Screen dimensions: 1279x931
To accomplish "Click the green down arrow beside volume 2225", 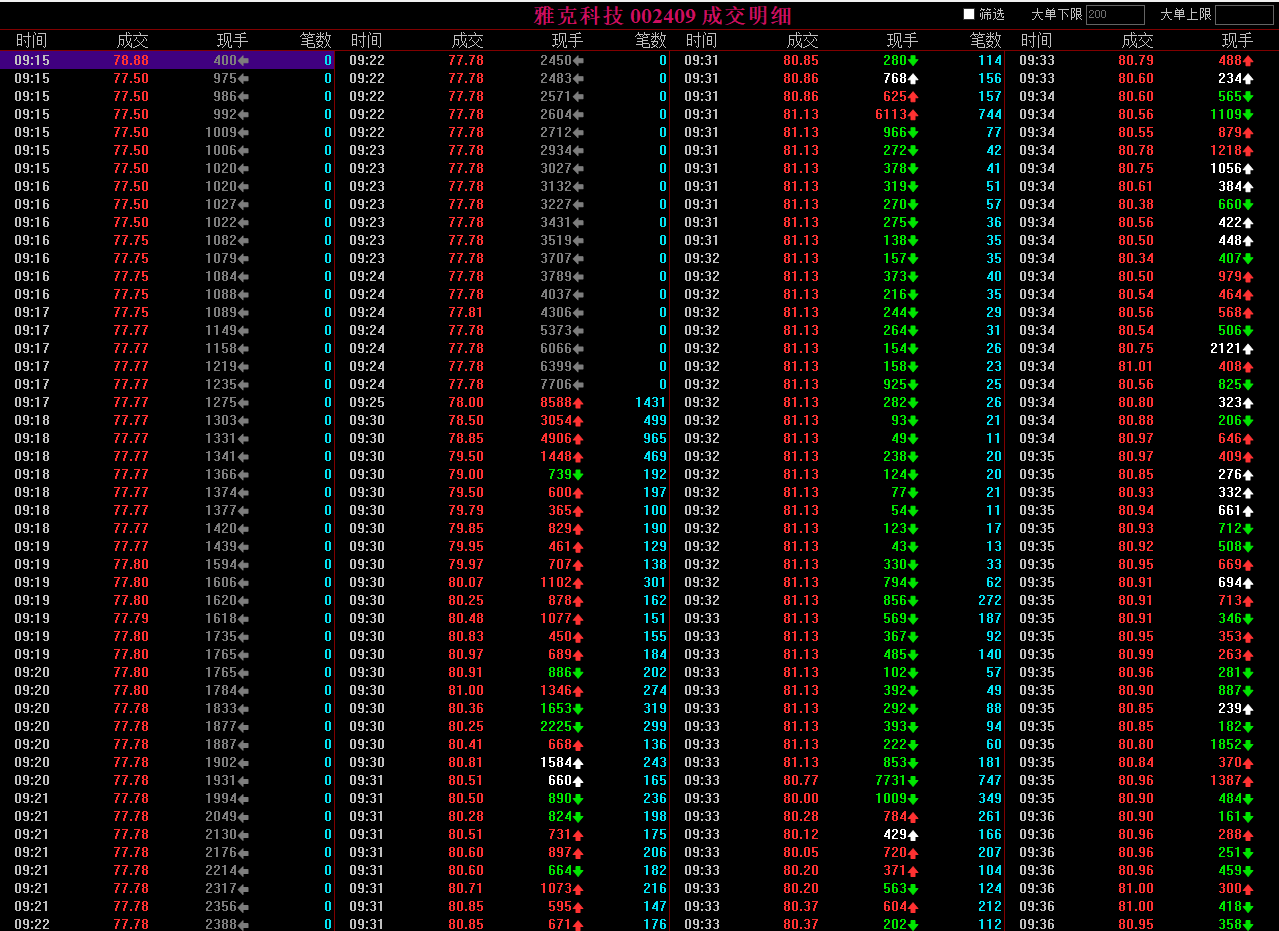I will click(x=578, y=726).
